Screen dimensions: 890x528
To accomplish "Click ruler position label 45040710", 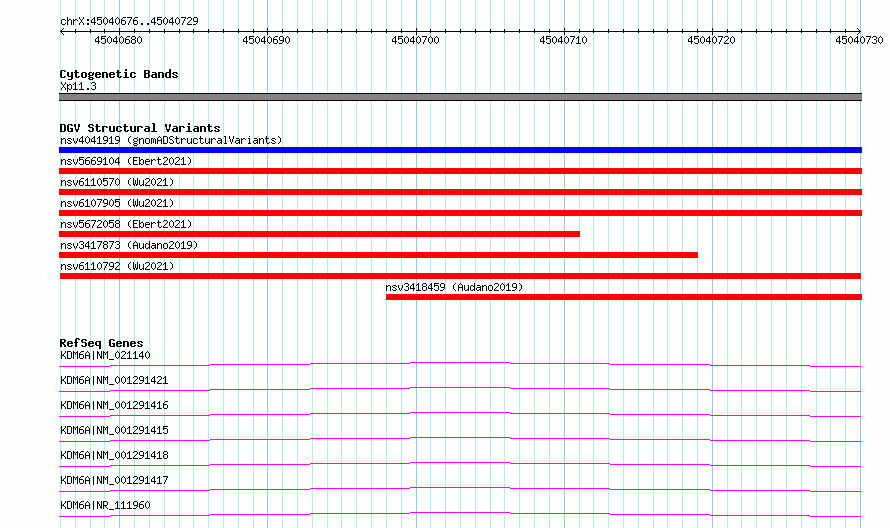I will 563,40.
